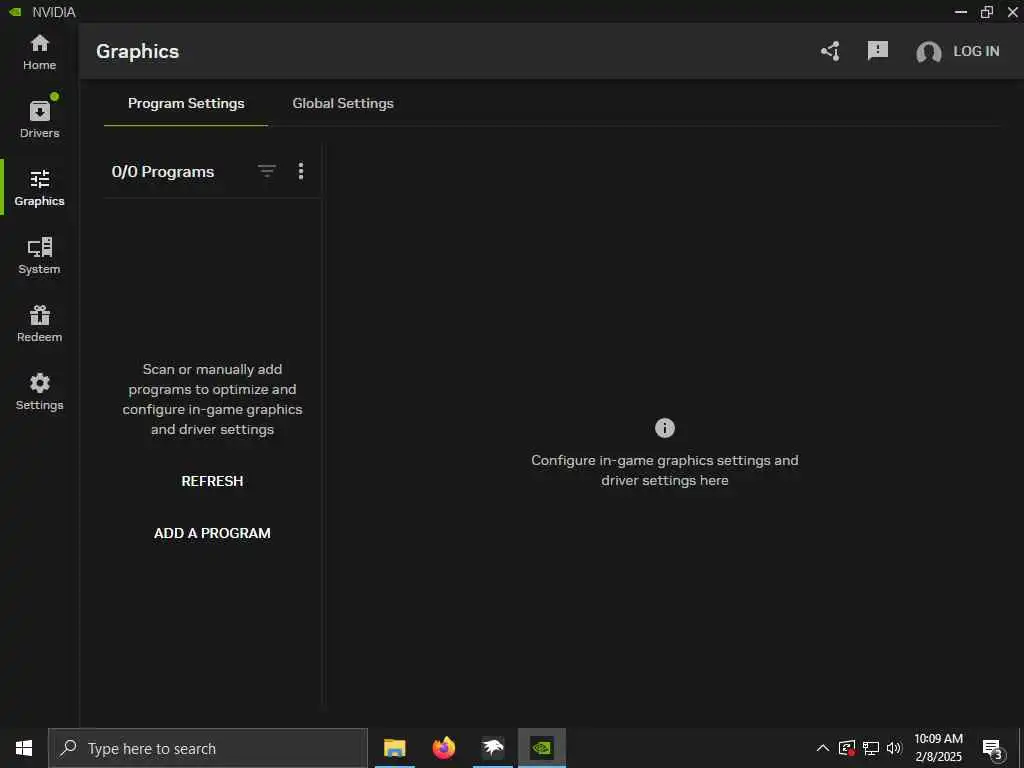The height and width of the screenshot is (768, 1024).
Task: Close the NVIDIA window
Action: [x=1012, y=12]
